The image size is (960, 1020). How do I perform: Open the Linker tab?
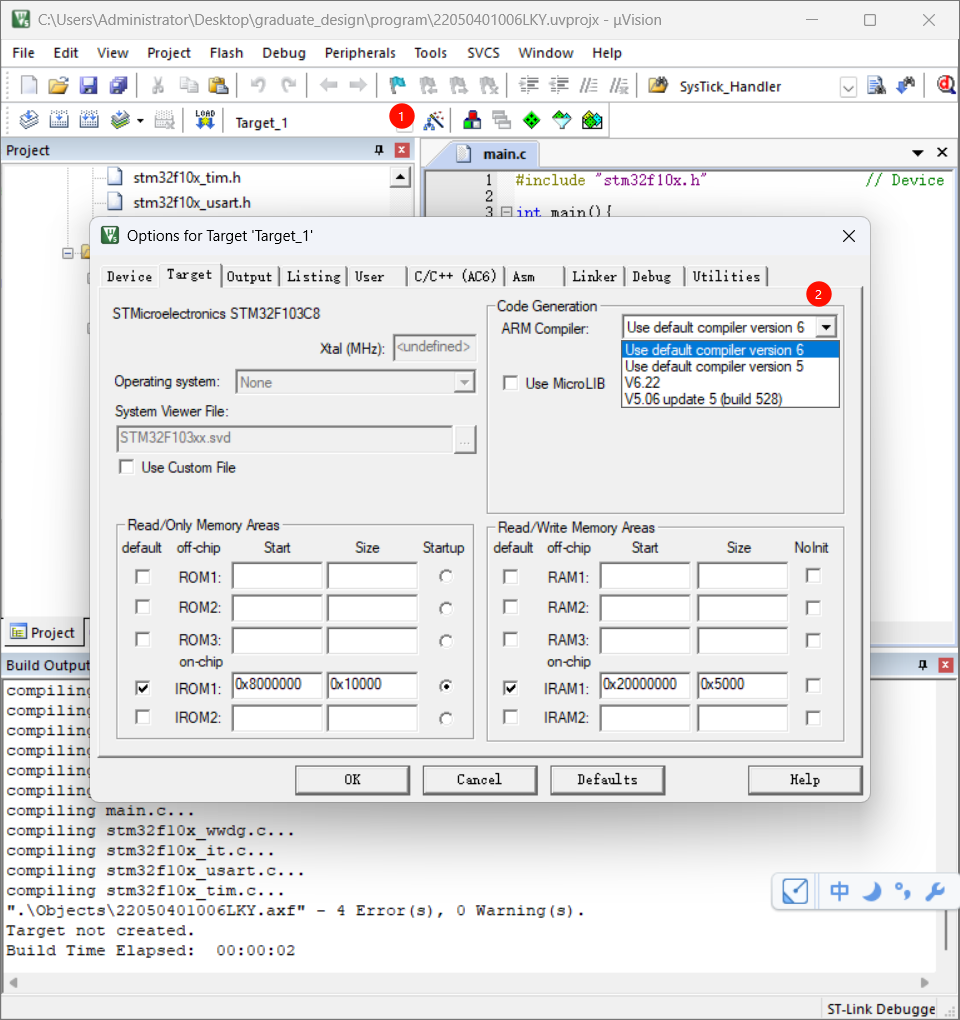click(594, 277)
